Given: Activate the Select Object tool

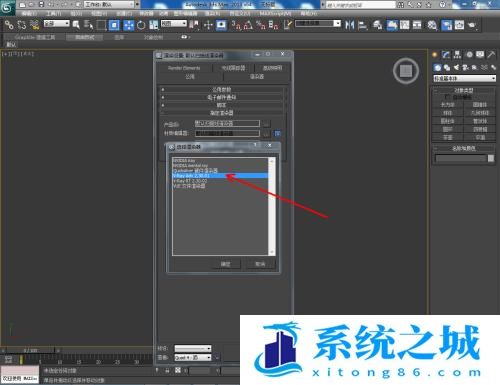Looking at the screenshot, I should [x=76, y=25].
